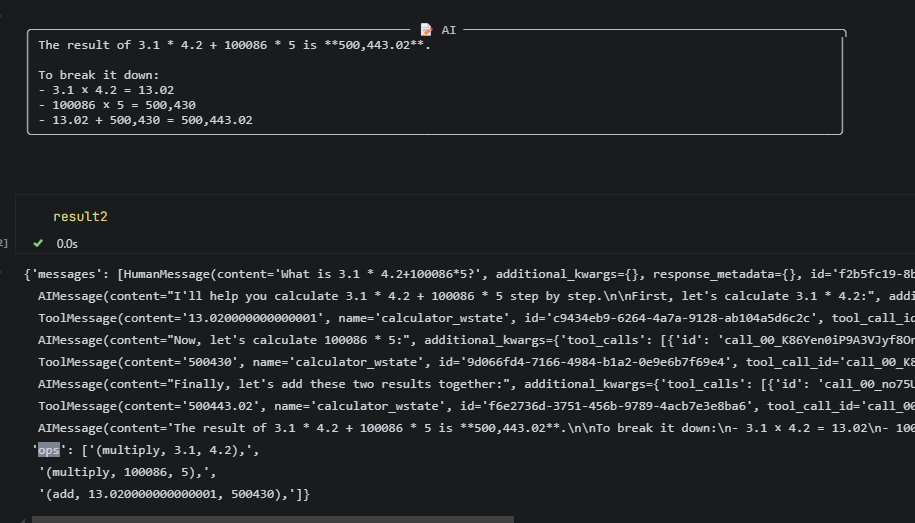Click the ToolMessage with content '500430'
Screen dimensions: 915x523
pyautogui.click(x=476, y=362)
